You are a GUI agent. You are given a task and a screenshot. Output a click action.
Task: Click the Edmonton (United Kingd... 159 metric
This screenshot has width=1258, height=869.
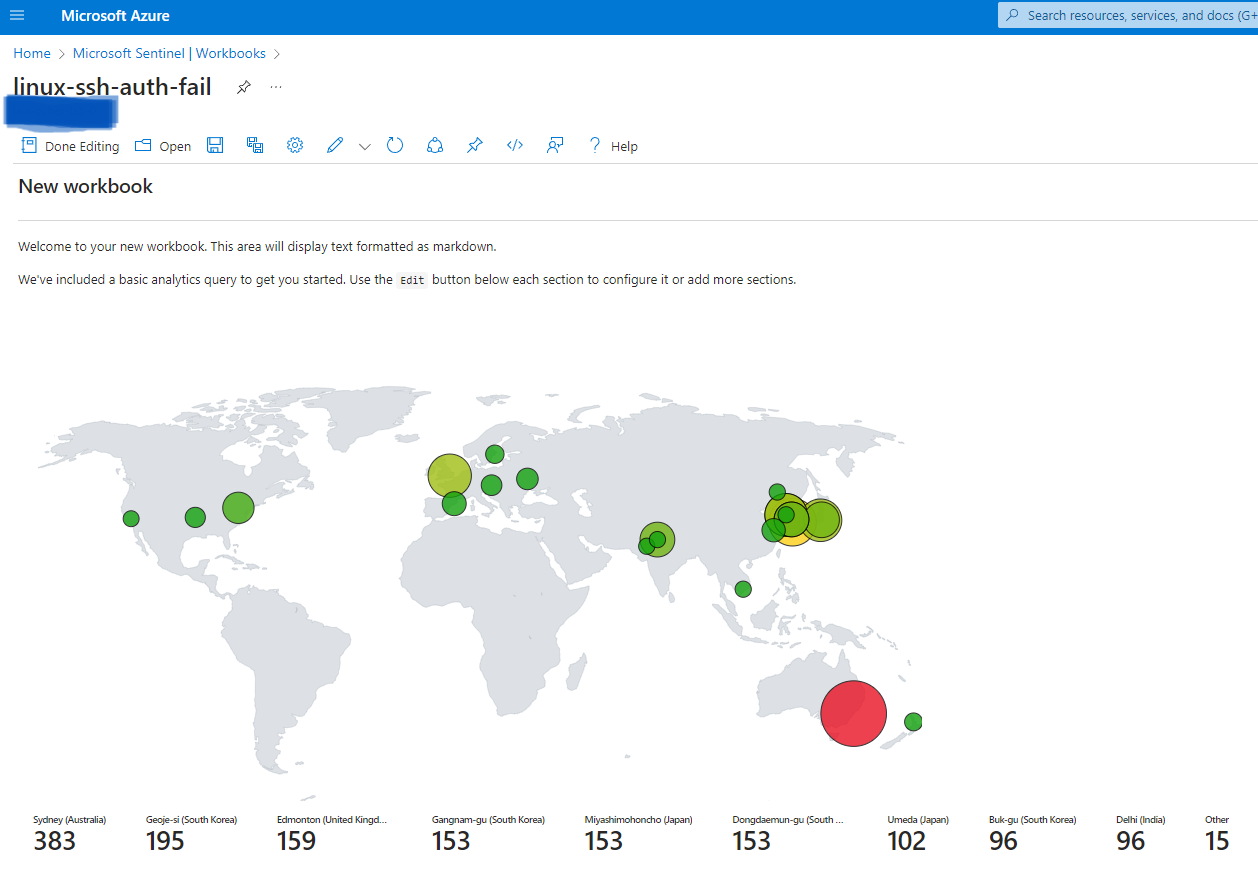(x=332, y=833)
